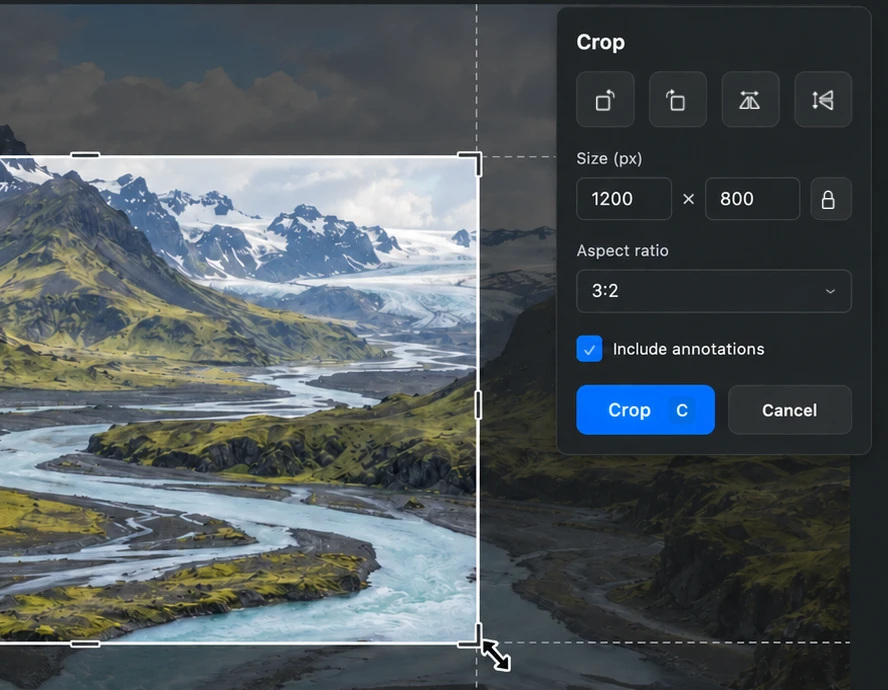This screenshot has width=888, height=690.
Task: Click the top edge crop handle
Action: coord(85,155)
